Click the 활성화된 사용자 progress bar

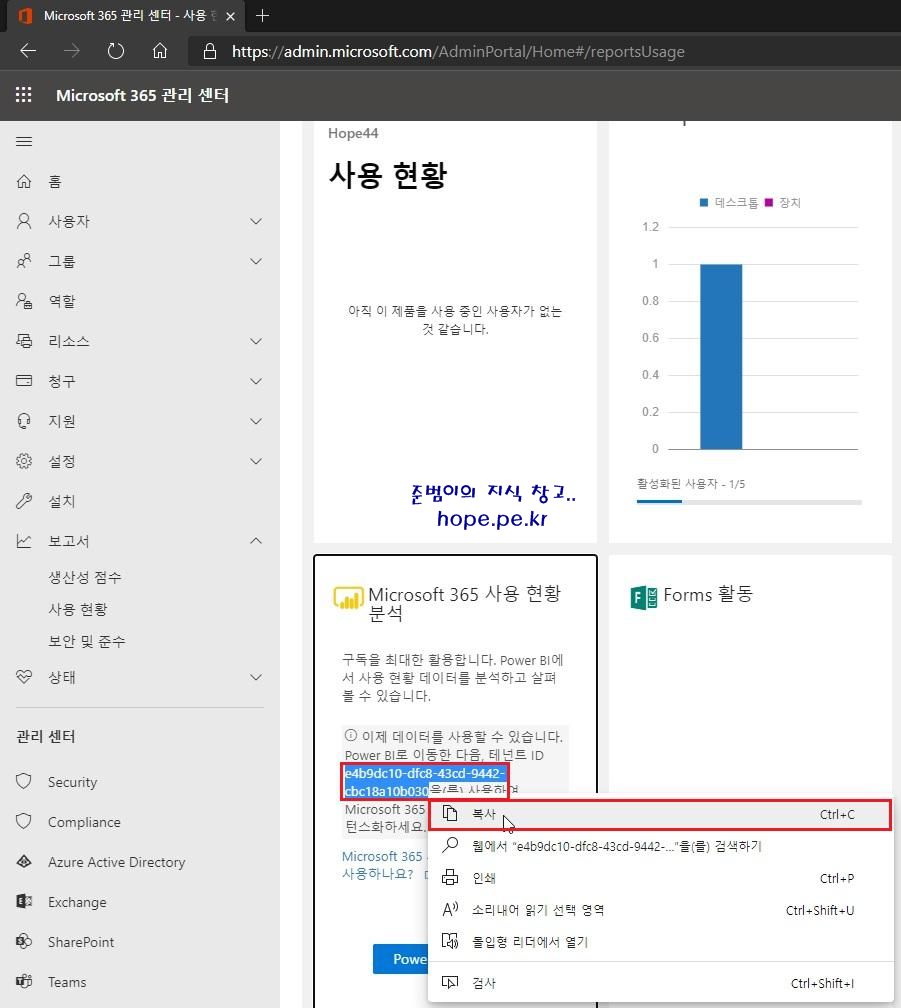(749, 502)
